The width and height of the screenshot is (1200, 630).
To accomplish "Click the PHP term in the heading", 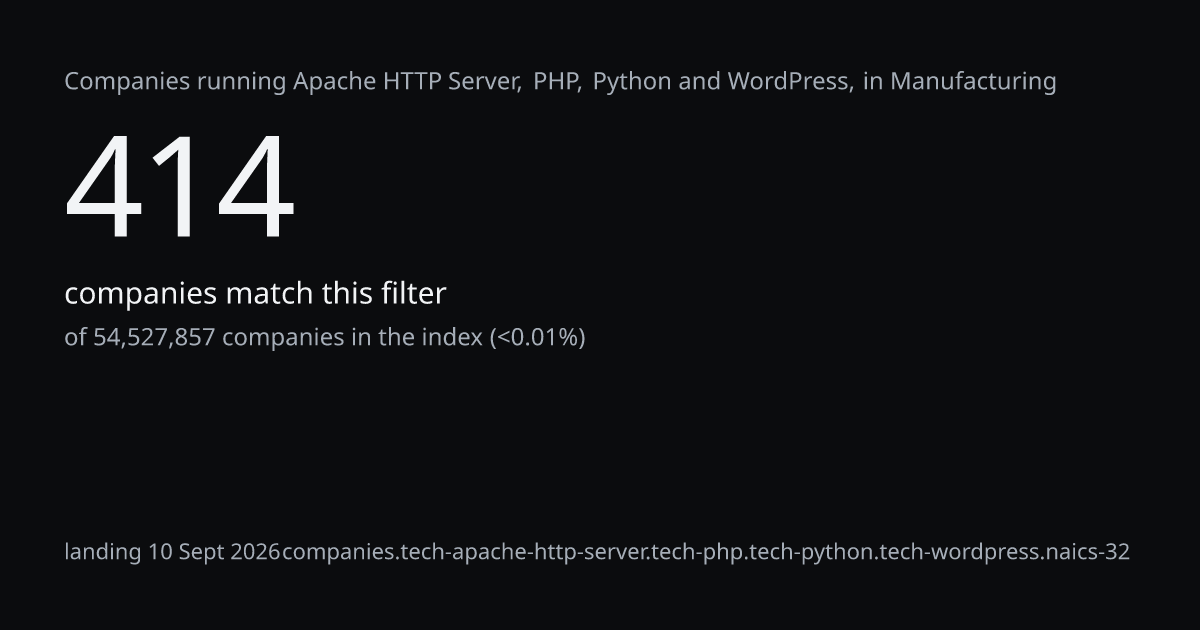I will click(x=555, y=81).
